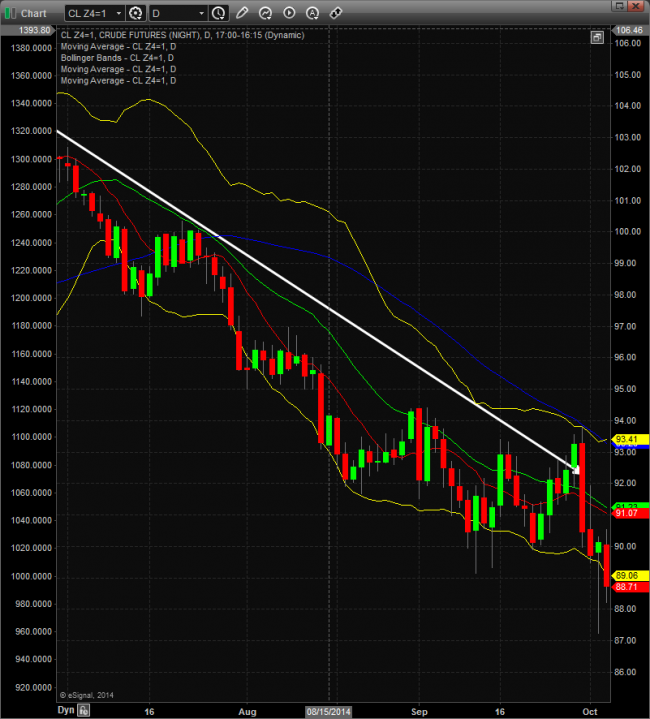Click the 106.46 top price label
650x719 pixels.
(x=629, y=30)
